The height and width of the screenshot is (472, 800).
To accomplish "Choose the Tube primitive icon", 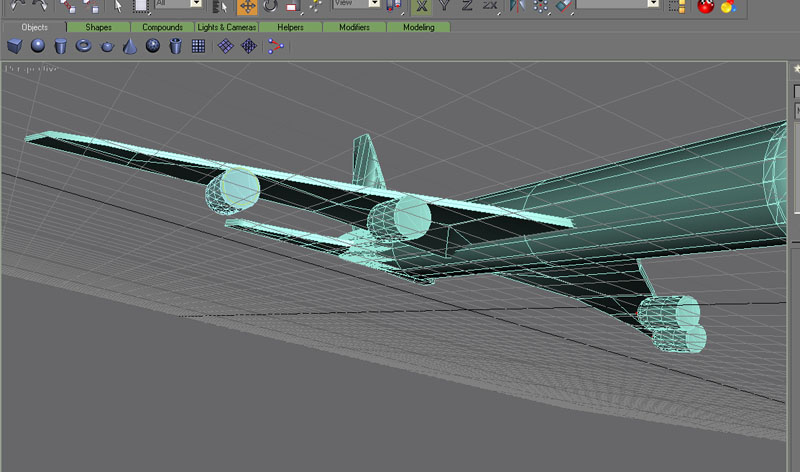I will click(x=176, y=46).
